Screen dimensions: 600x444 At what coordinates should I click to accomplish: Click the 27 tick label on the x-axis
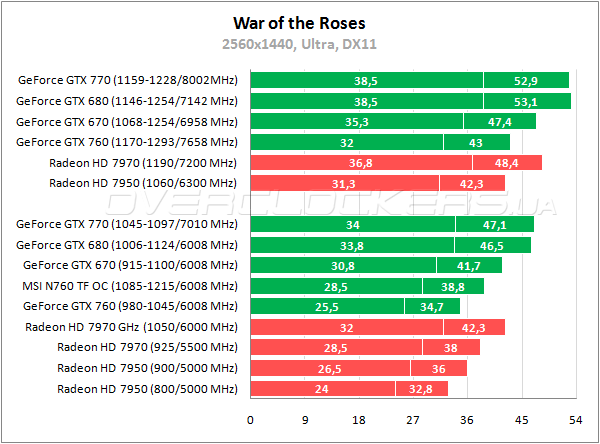pyautogui.click(x=412, y=420)
